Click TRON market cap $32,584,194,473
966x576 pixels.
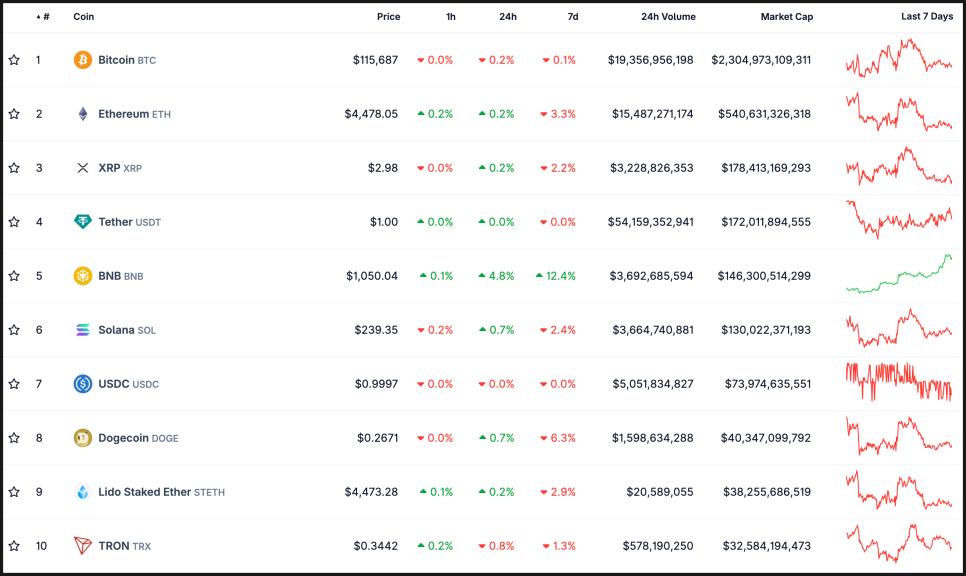[766, 546]
